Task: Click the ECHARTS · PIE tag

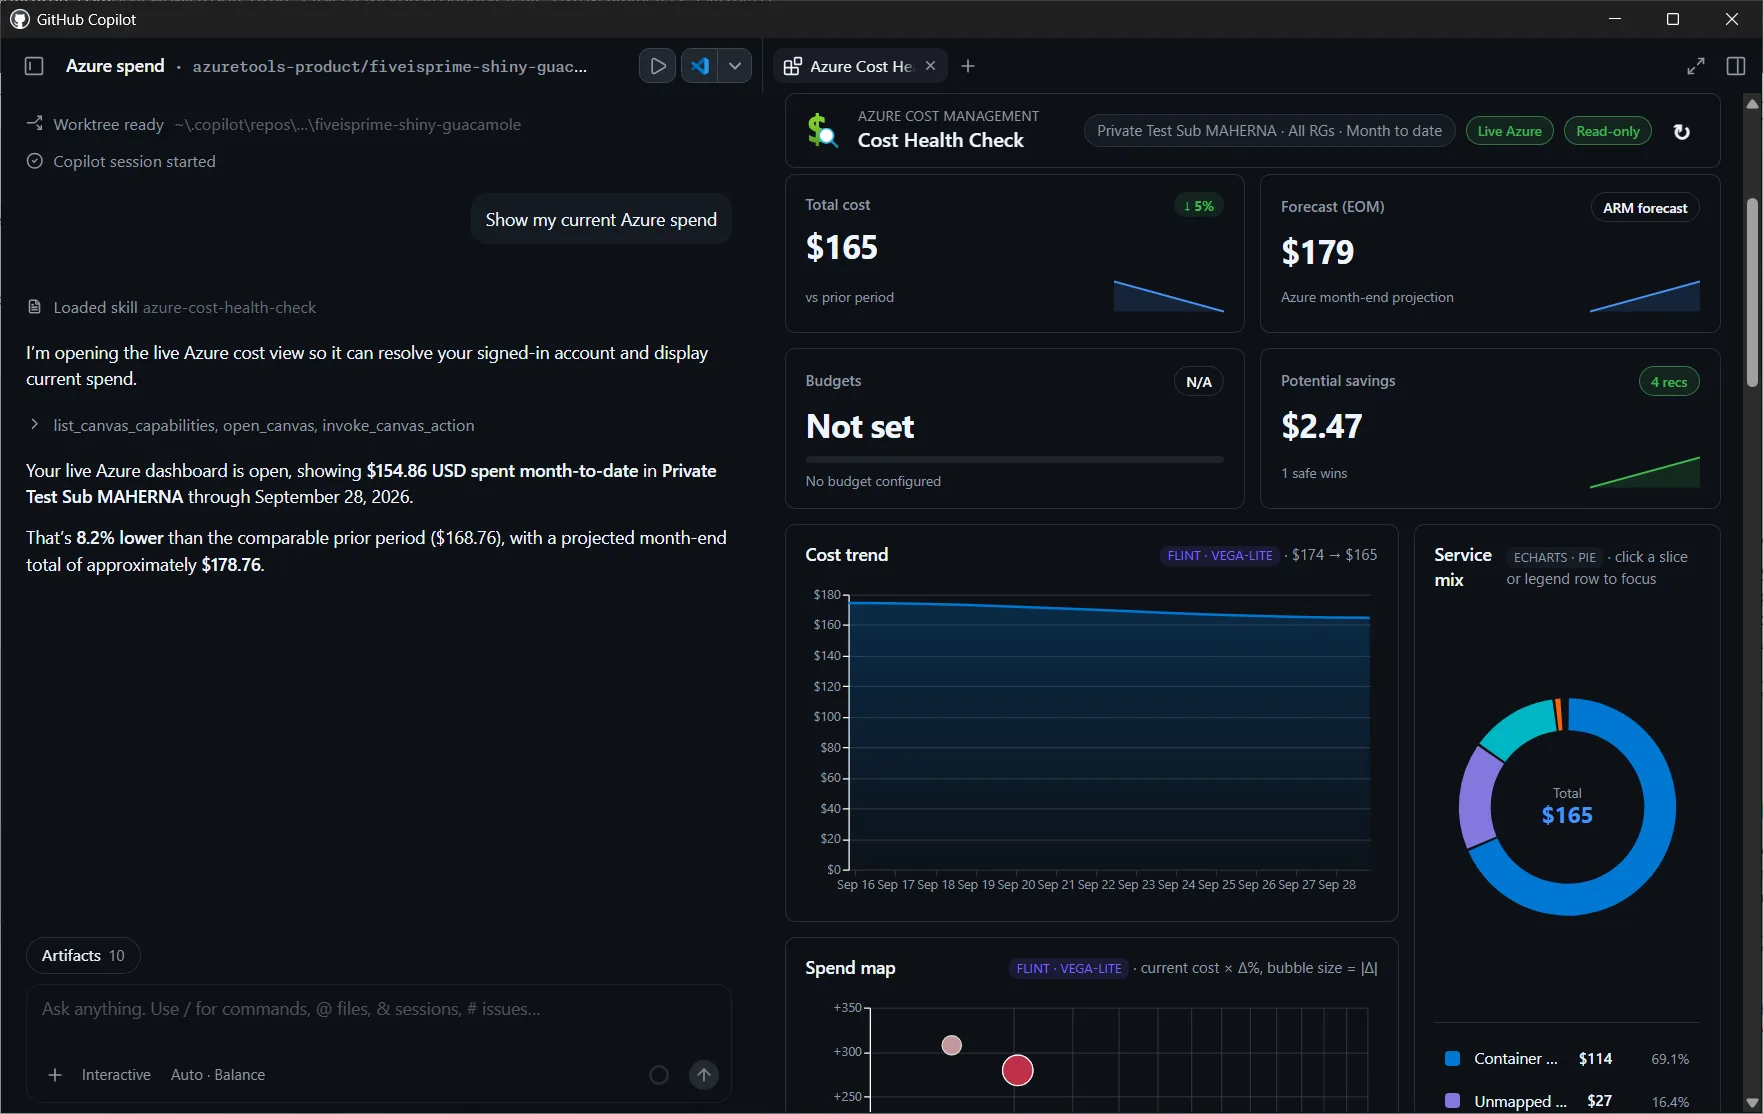Action: 1554,557
